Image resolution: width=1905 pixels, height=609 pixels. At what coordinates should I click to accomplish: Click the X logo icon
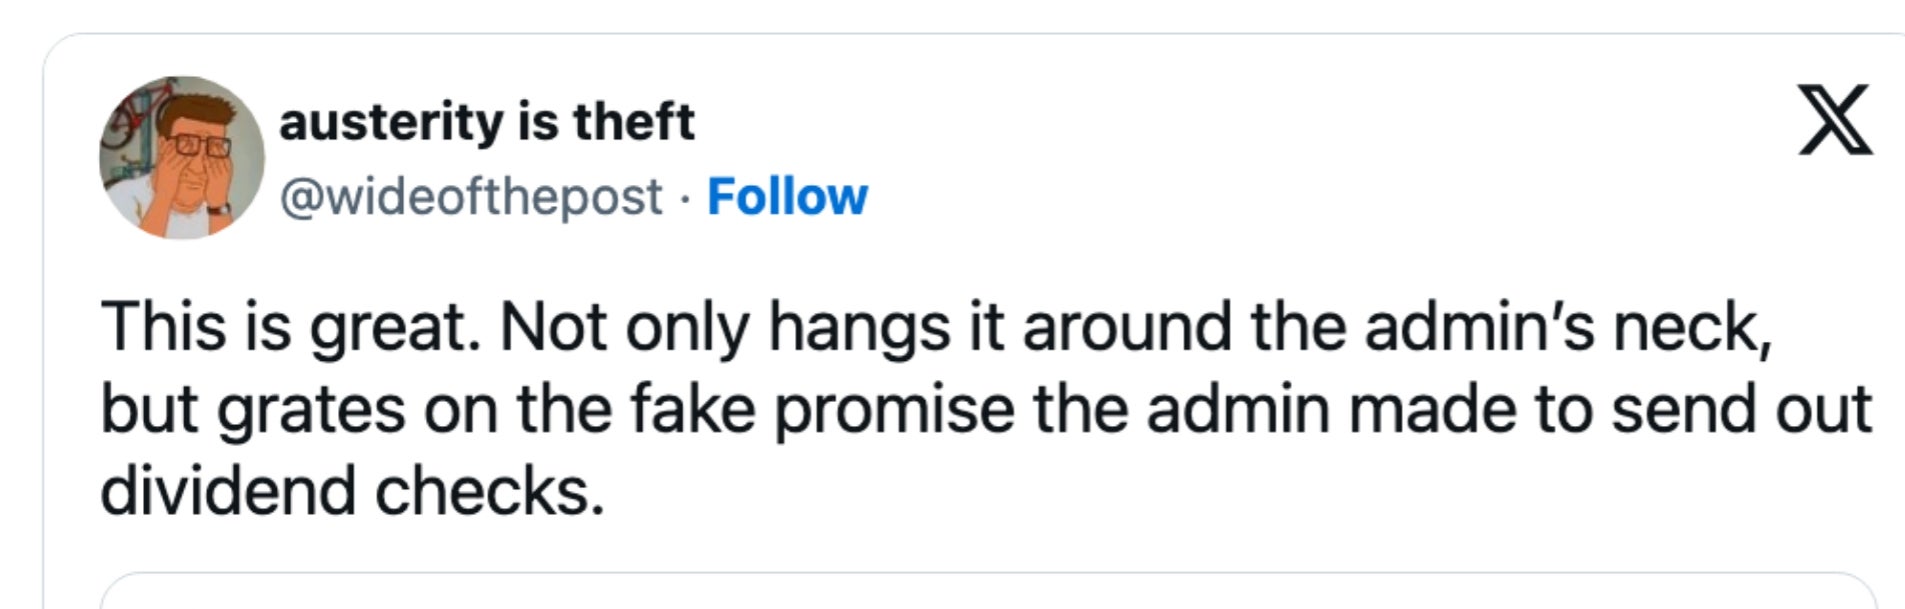1835,120
